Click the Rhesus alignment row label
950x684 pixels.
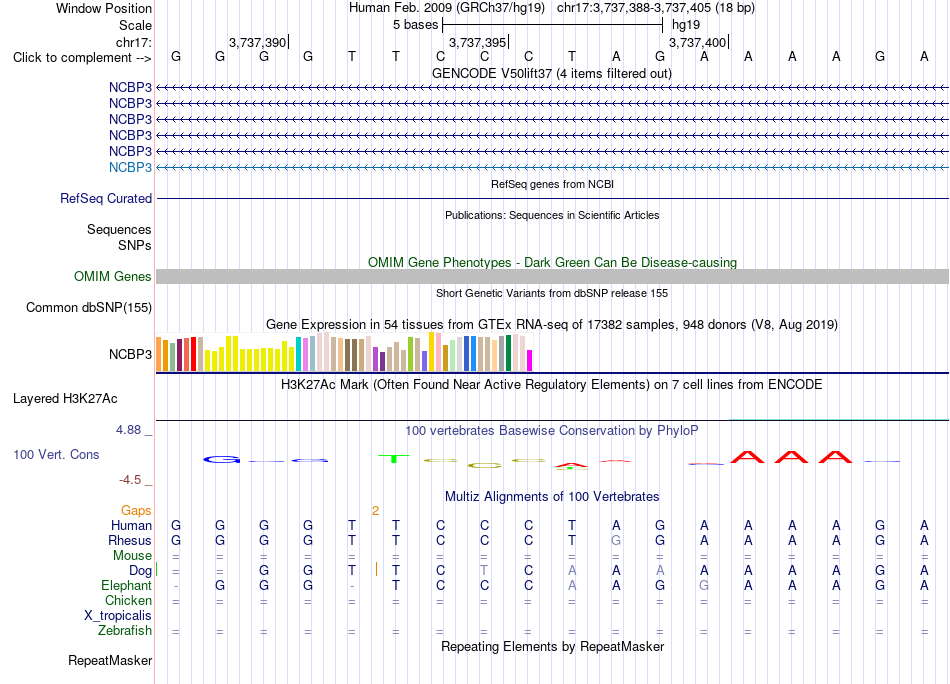[130, 540]
